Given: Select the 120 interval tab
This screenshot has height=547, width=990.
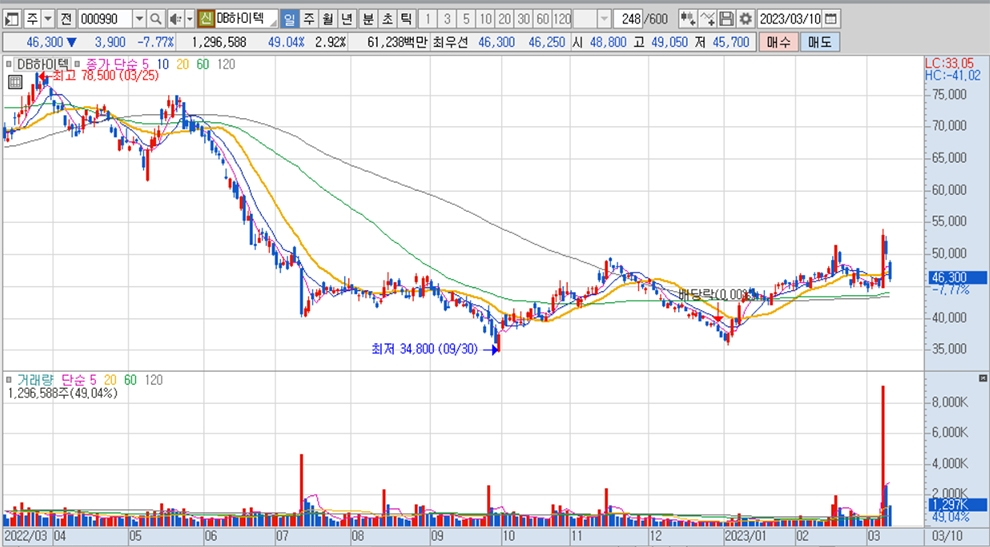Looking at the screenshot, I should click(562, 19).
